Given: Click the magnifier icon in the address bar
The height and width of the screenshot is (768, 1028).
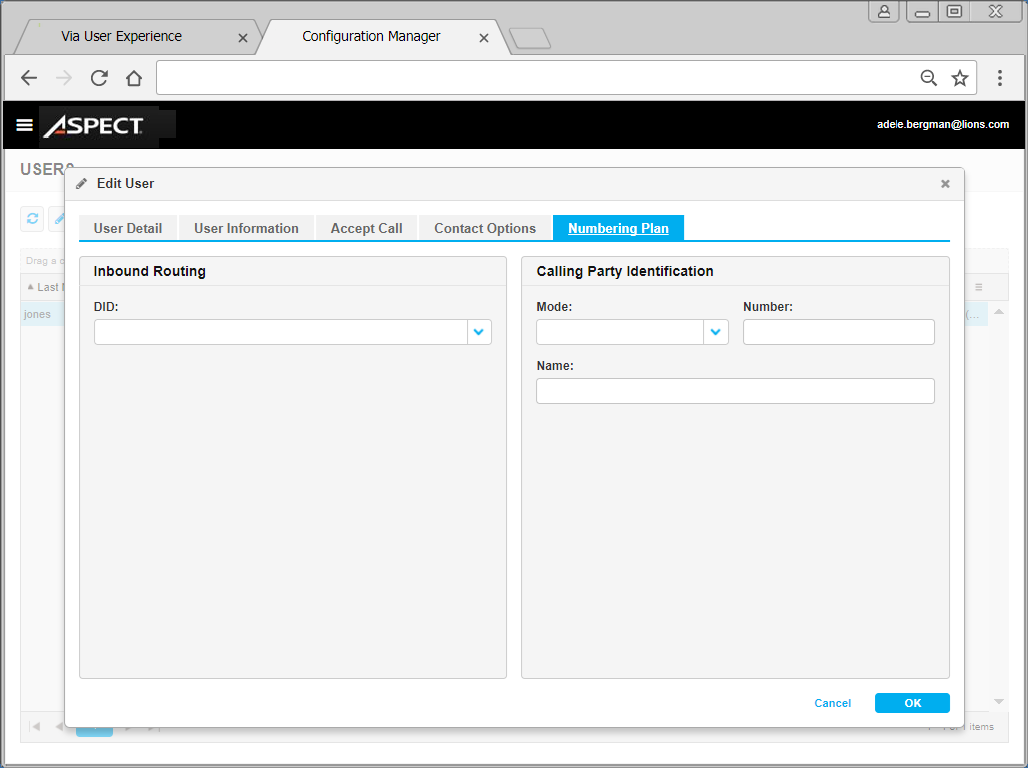Looking at the screenshot, I should point(929,77).
